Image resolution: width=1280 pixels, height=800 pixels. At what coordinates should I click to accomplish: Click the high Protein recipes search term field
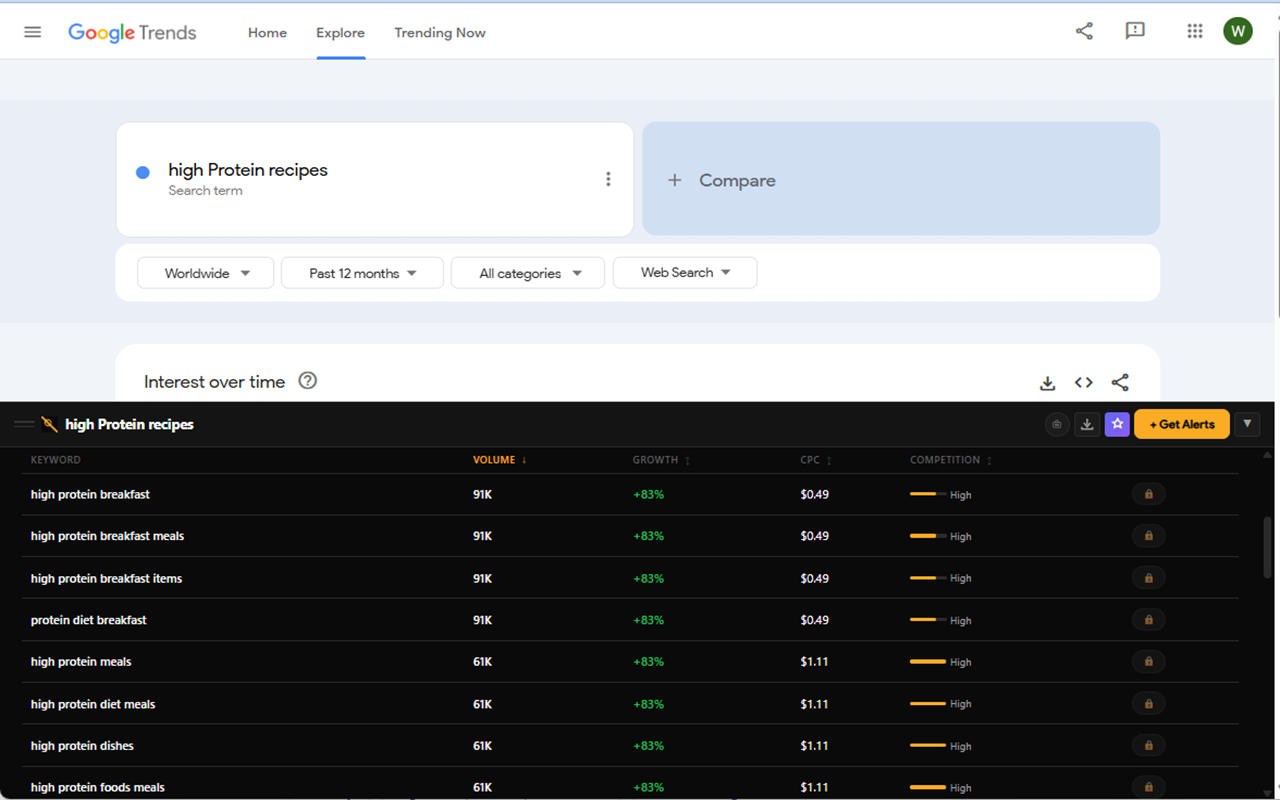375,179
